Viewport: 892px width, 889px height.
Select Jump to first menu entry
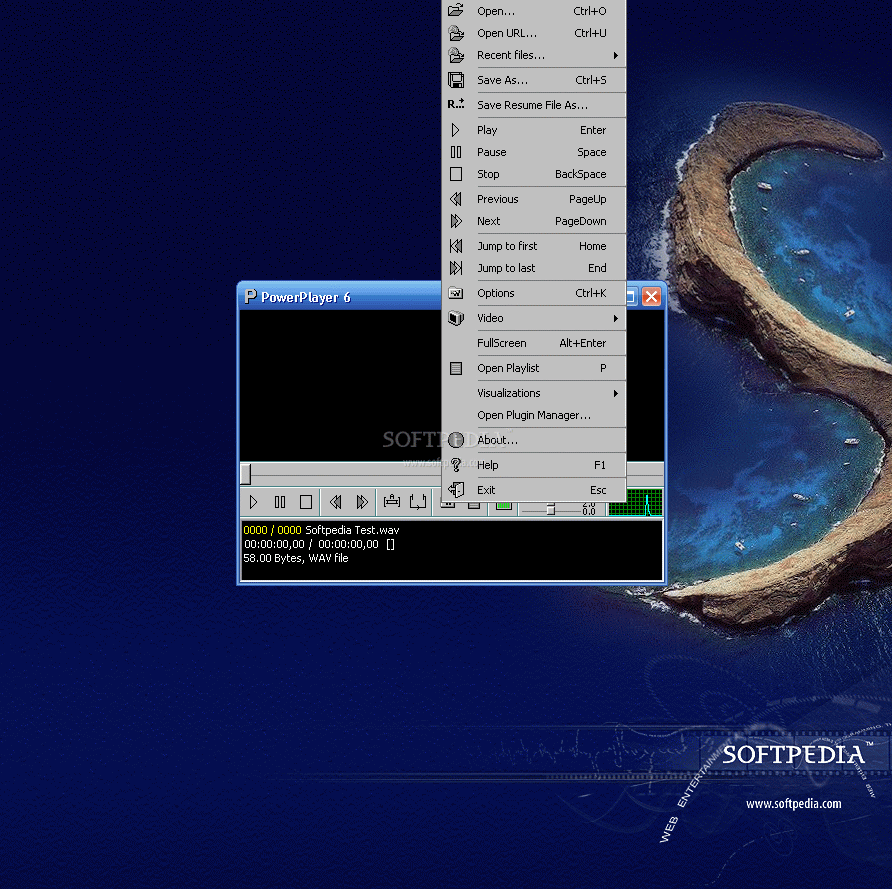point(534,246)
